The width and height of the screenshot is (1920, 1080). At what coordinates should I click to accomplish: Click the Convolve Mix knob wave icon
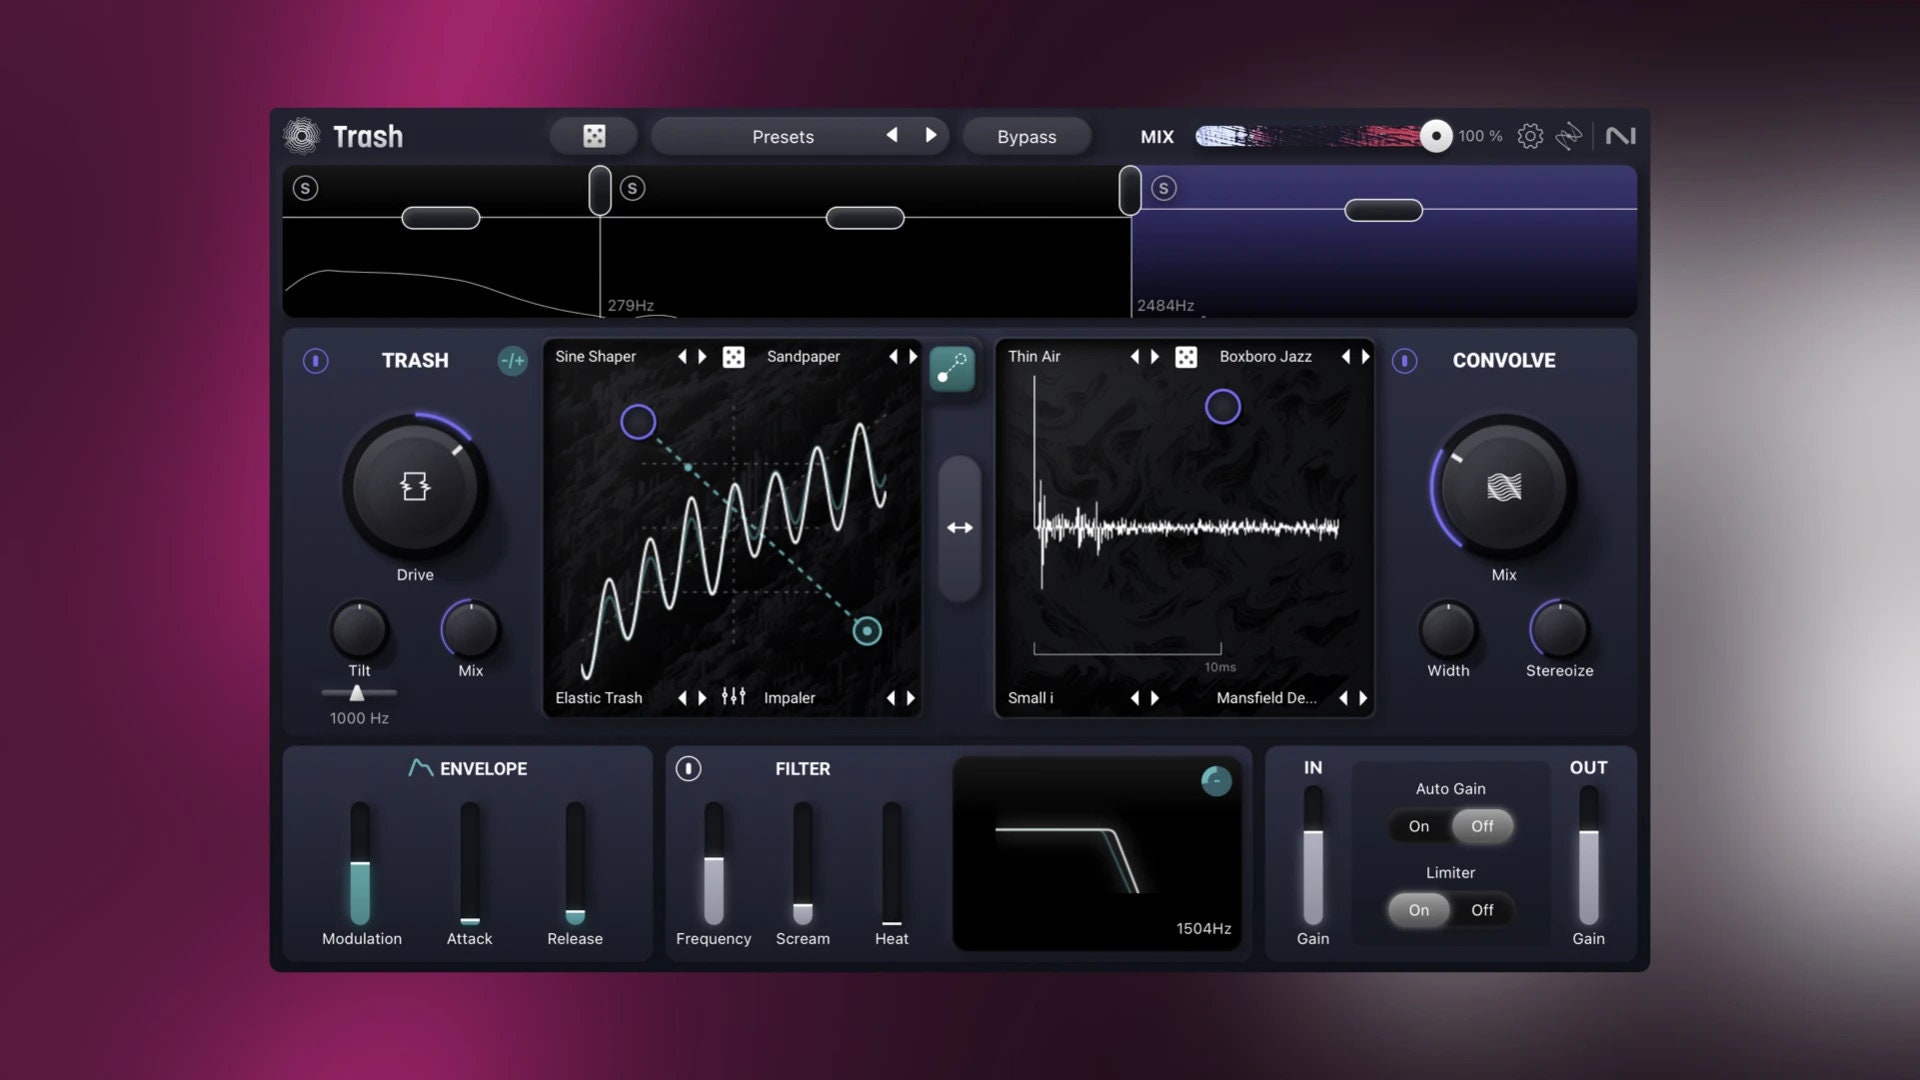(x=1504, y=487)
